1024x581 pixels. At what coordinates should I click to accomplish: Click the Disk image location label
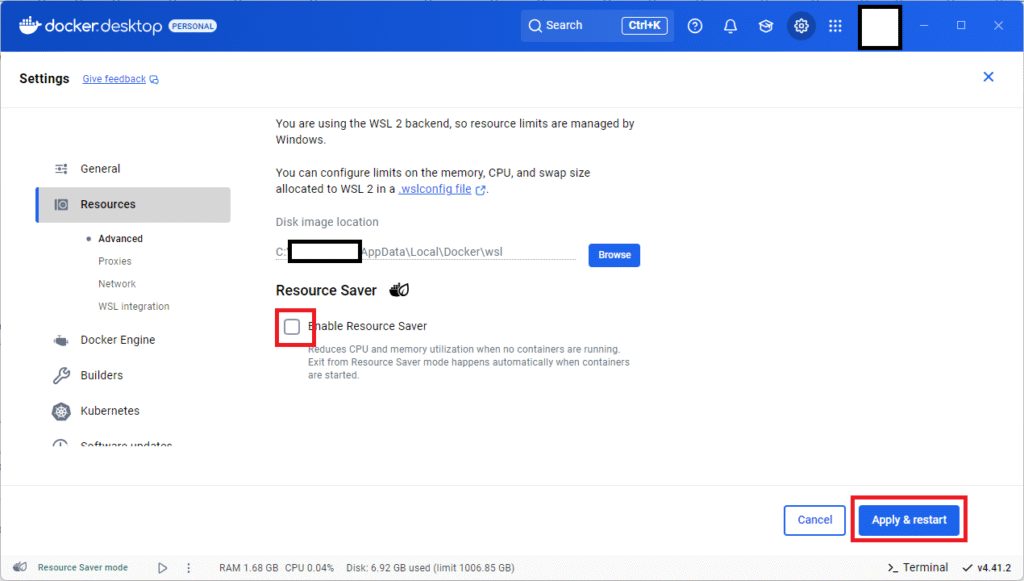pos(327,222)
